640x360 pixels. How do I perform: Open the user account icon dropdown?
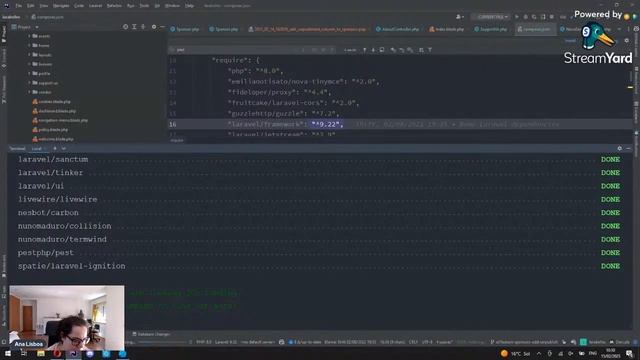pos(460,17)
